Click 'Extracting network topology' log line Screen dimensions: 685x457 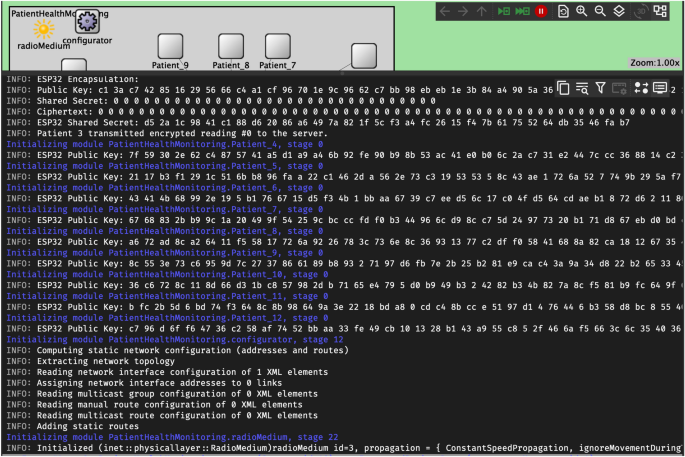click(90, 361)
